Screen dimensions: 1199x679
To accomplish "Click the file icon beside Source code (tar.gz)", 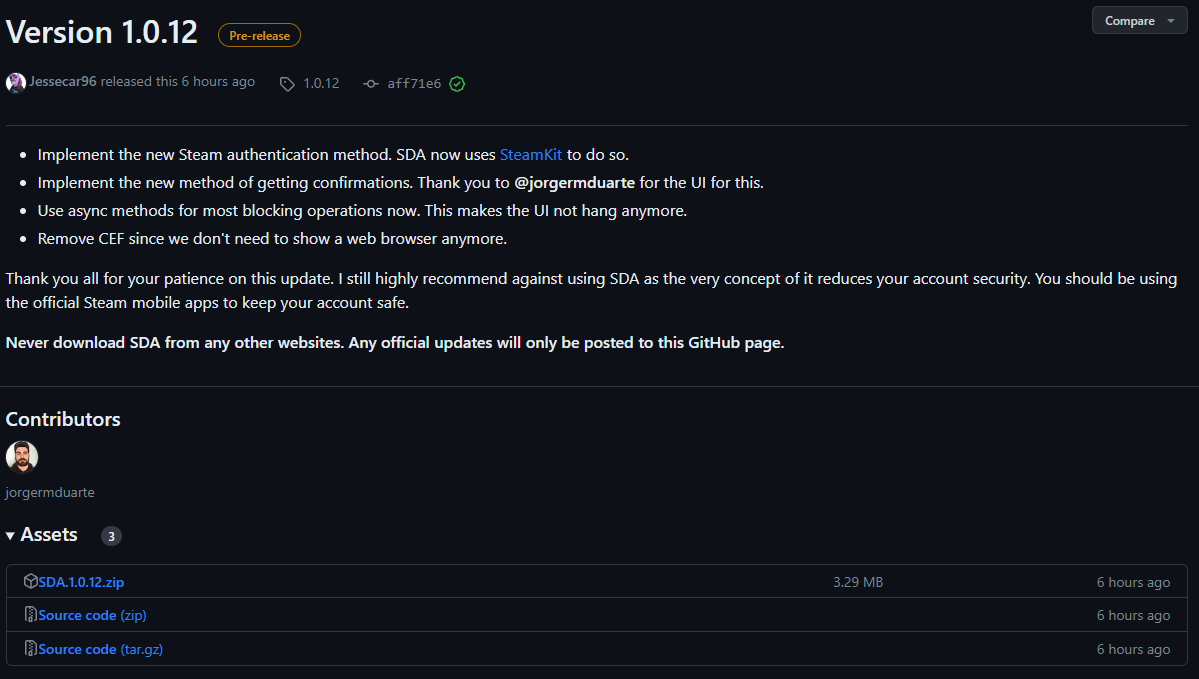I will tap(31, 648).
